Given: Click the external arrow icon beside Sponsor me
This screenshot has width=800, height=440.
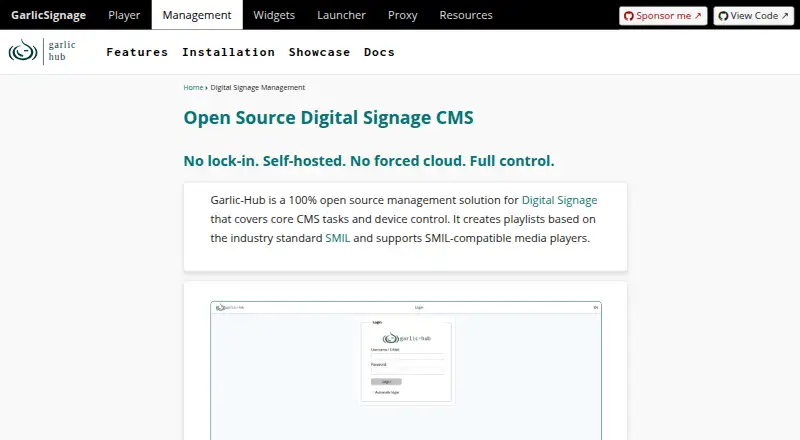Looking at the screenshot, I should [x=698, y=16].
